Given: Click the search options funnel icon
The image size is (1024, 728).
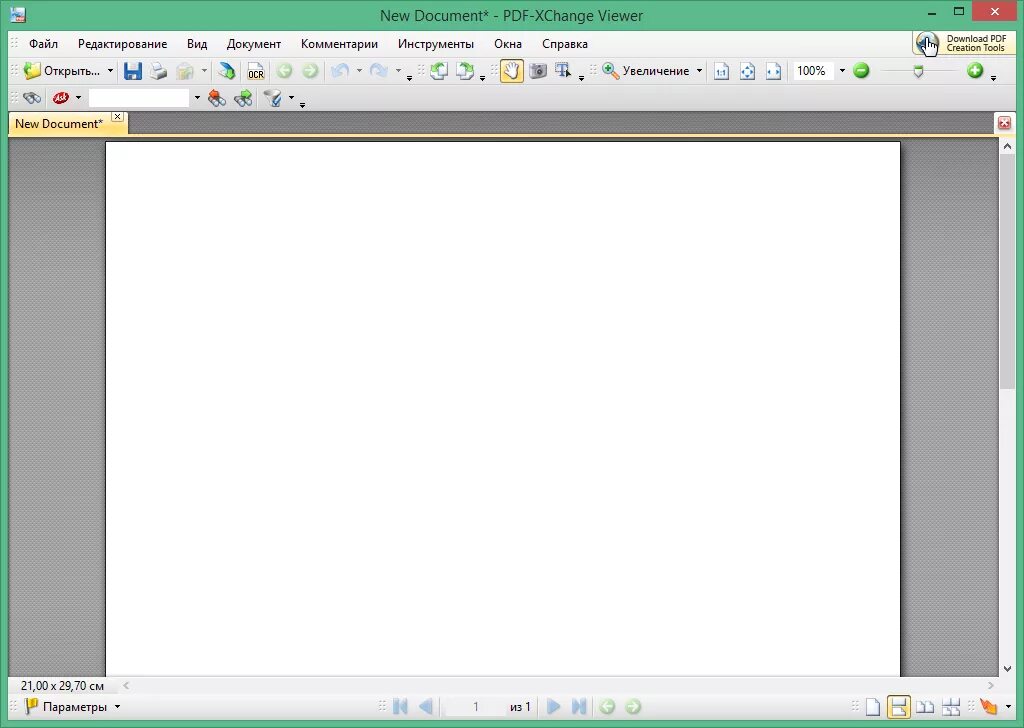Looking at the screenshot, I should pyautogui.click(x=273, y=98).
